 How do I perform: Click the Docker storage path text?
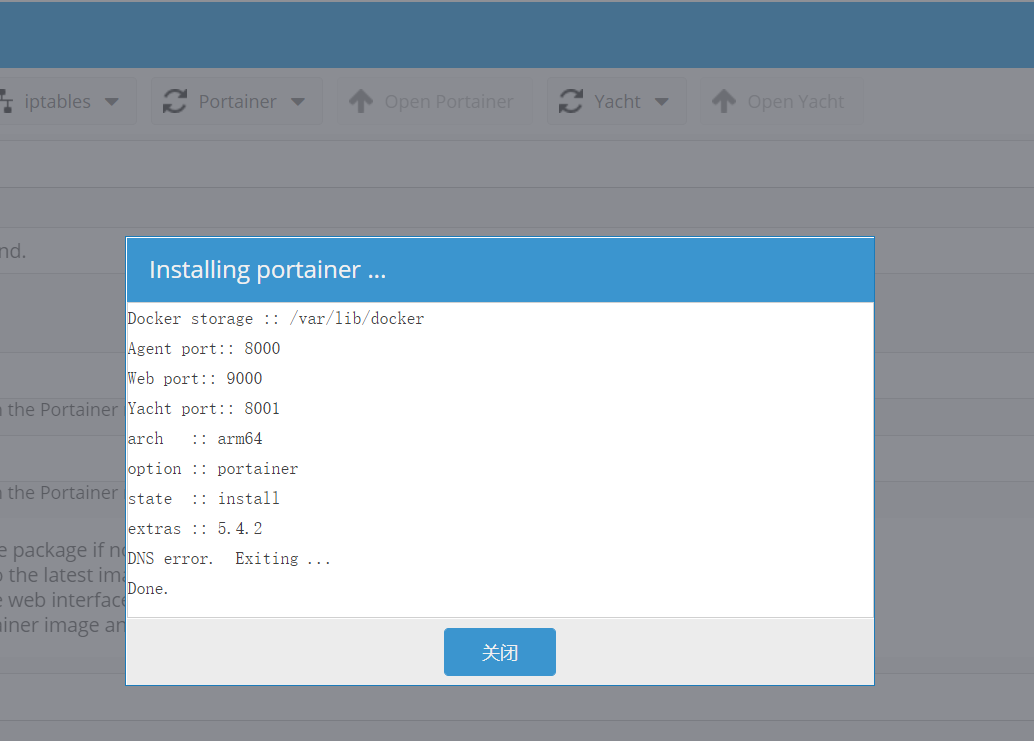coord(275,318)
